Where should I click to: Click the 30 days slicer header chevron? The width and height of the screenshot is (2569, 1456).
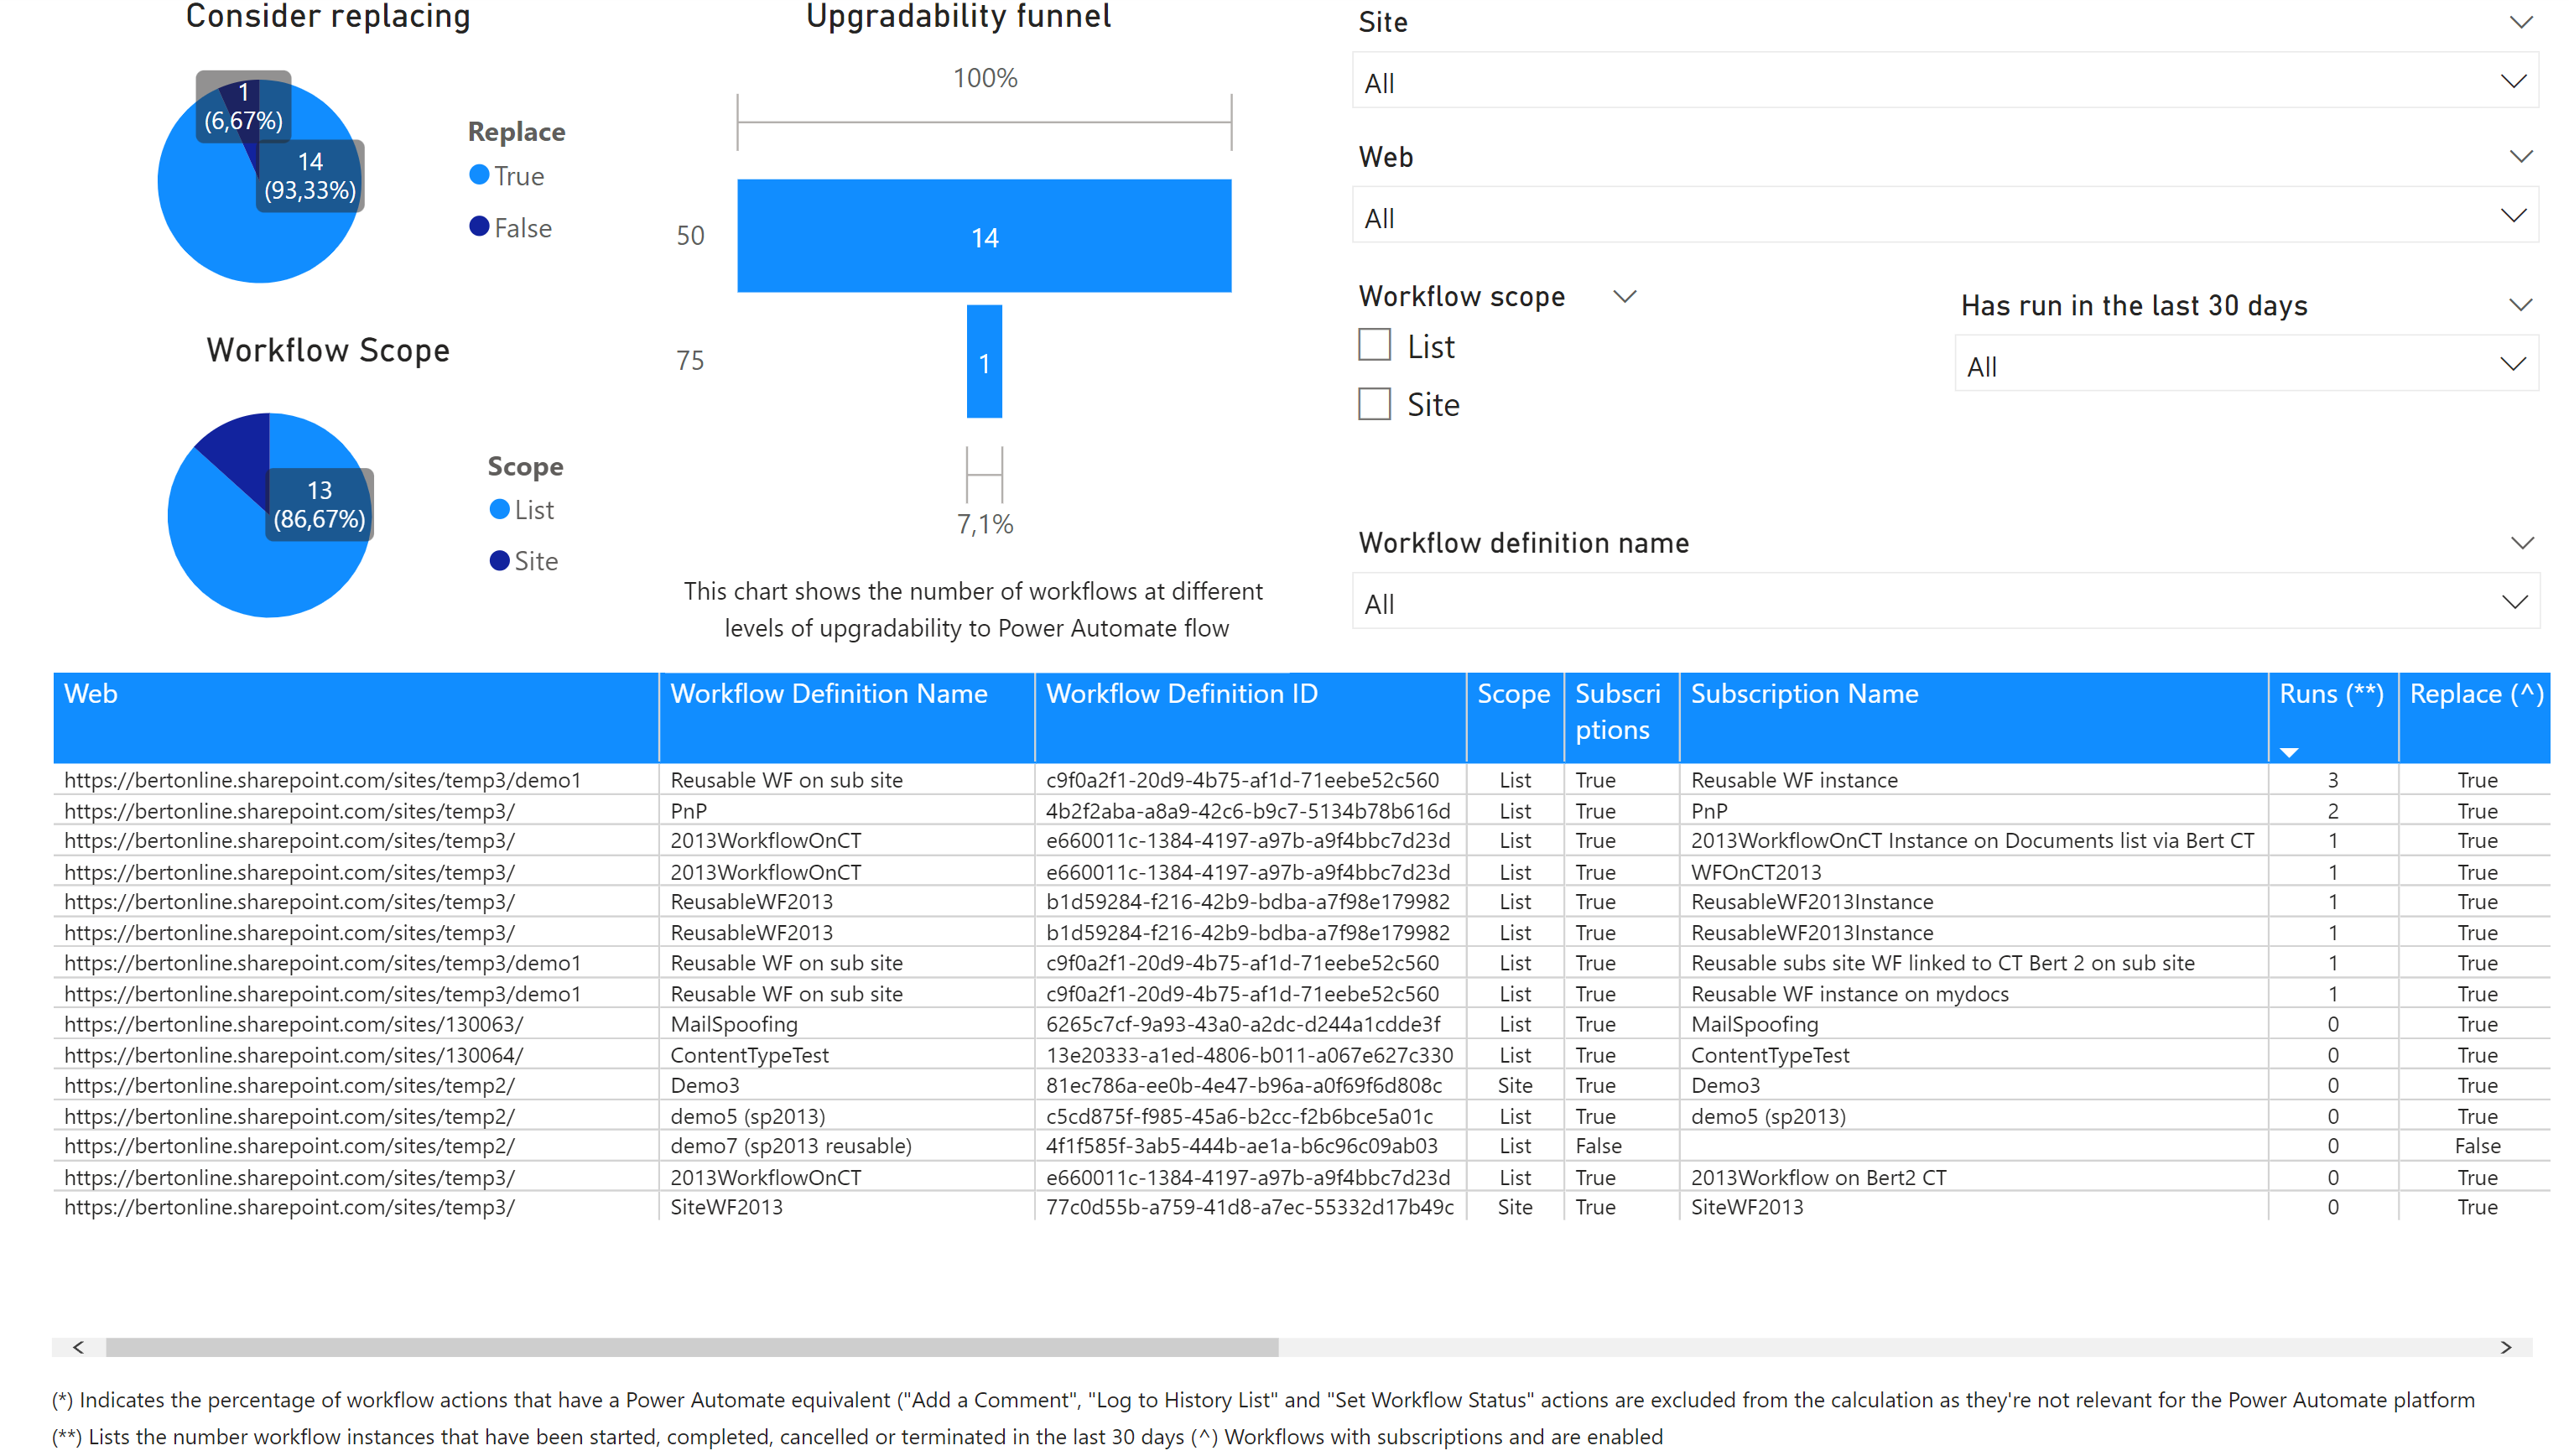pos(2520,305)
